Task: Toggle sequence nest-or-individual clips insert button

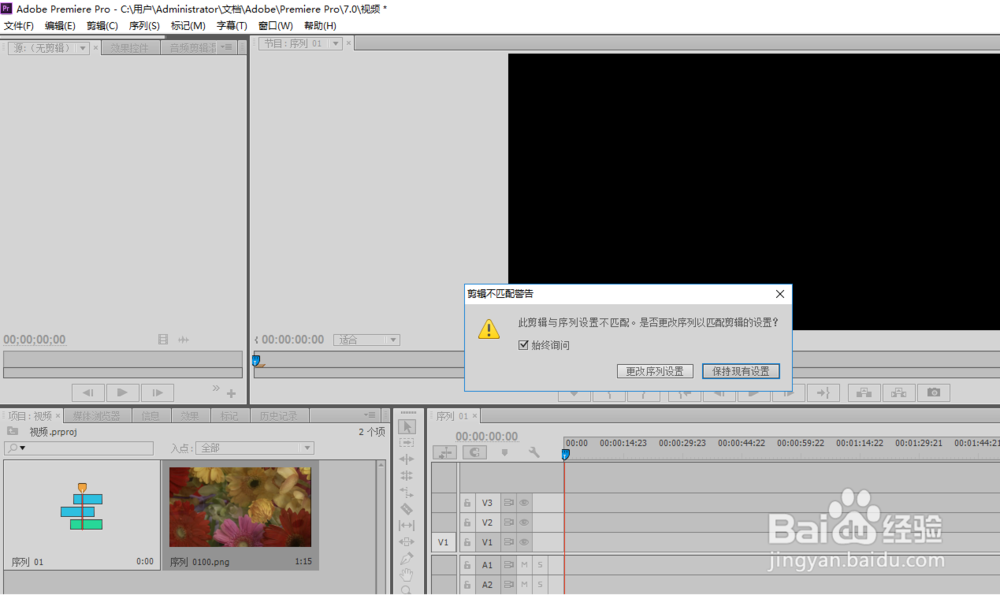Action: tap(445, 452)
